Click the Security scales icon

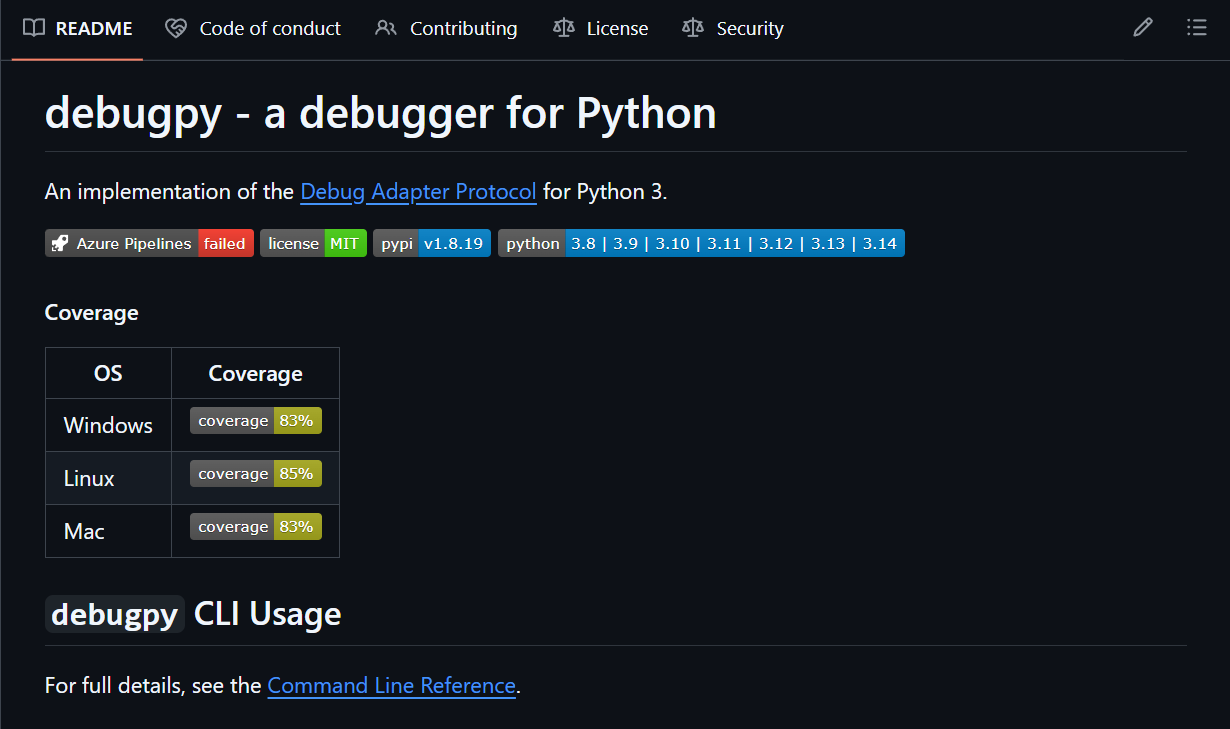692,28
